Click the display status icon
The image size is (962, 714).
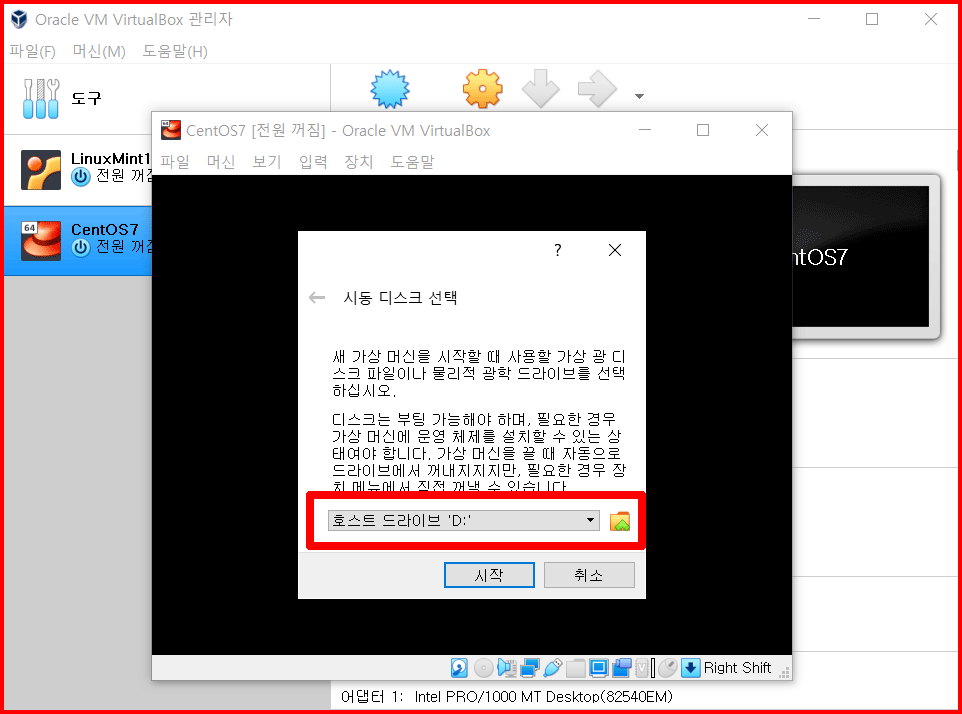point(599,668)
